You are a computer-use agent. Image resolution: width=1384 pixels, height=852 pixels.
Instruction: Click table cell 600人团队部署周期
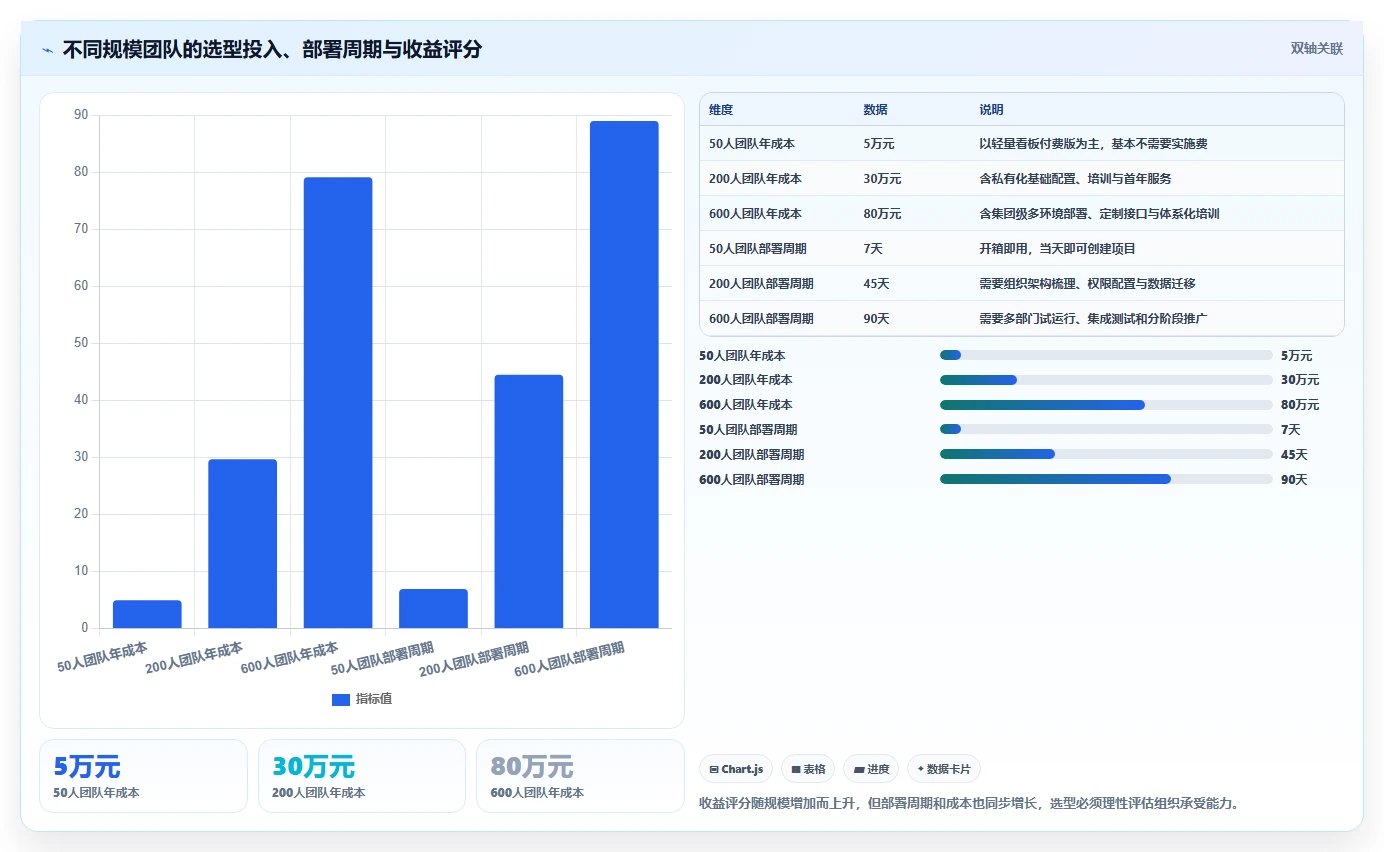point(761,319)
